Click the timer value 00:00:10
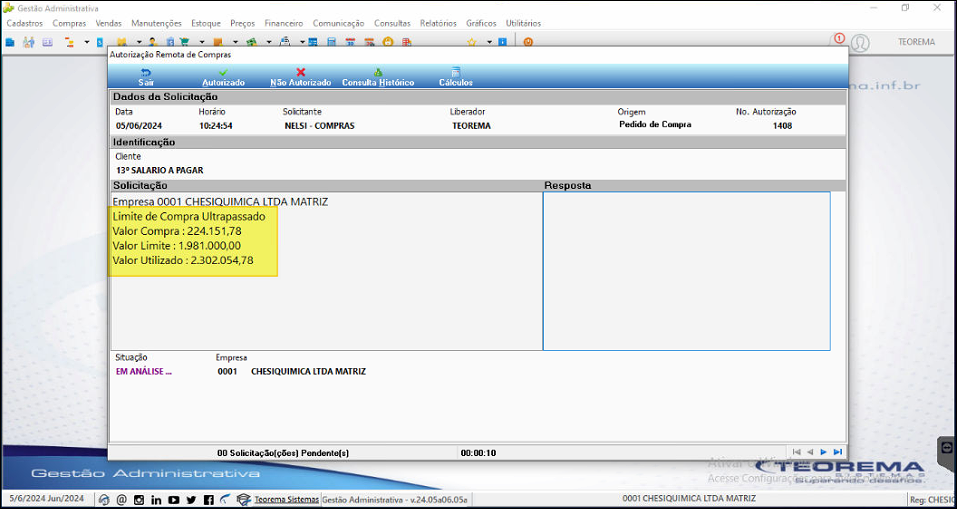The height and width of the screenshot is (509, 957). (478, 453)
